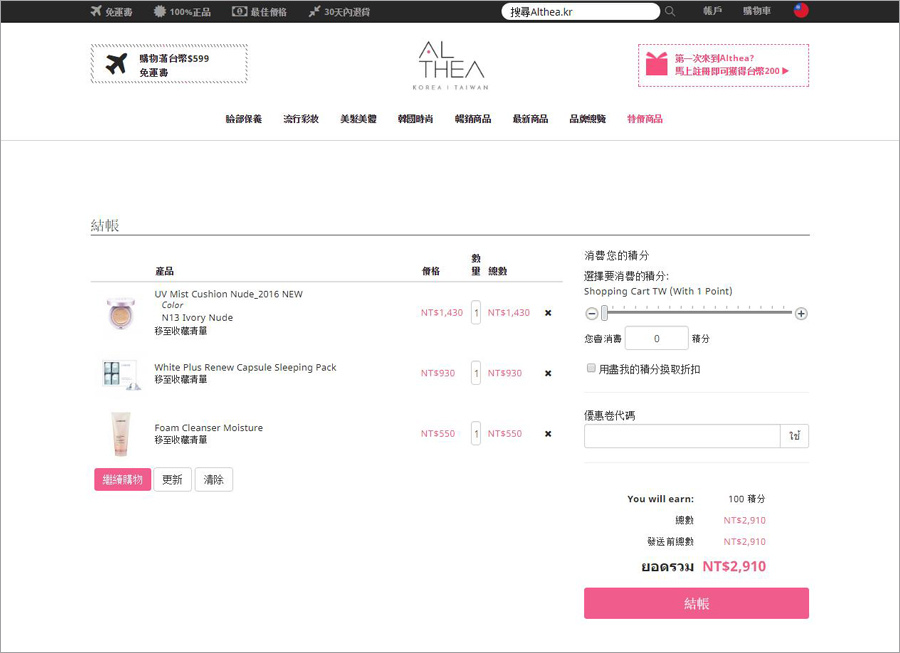Viewport: 900px width, 653px height.
Task: Click the pink 繼續購物 button
Action: point(123,480)
